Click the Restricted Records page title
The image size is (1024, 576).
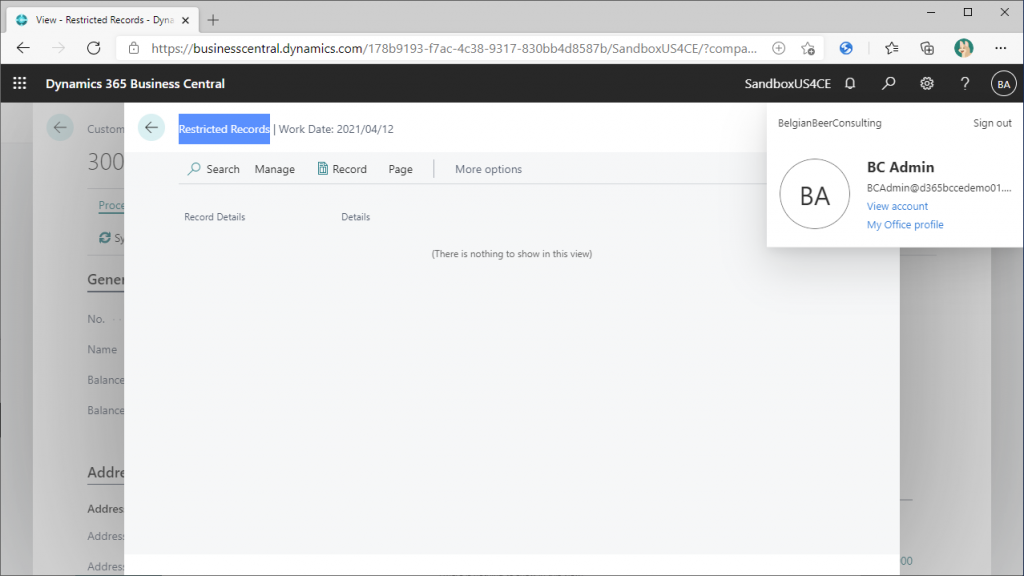pos(224,129)
